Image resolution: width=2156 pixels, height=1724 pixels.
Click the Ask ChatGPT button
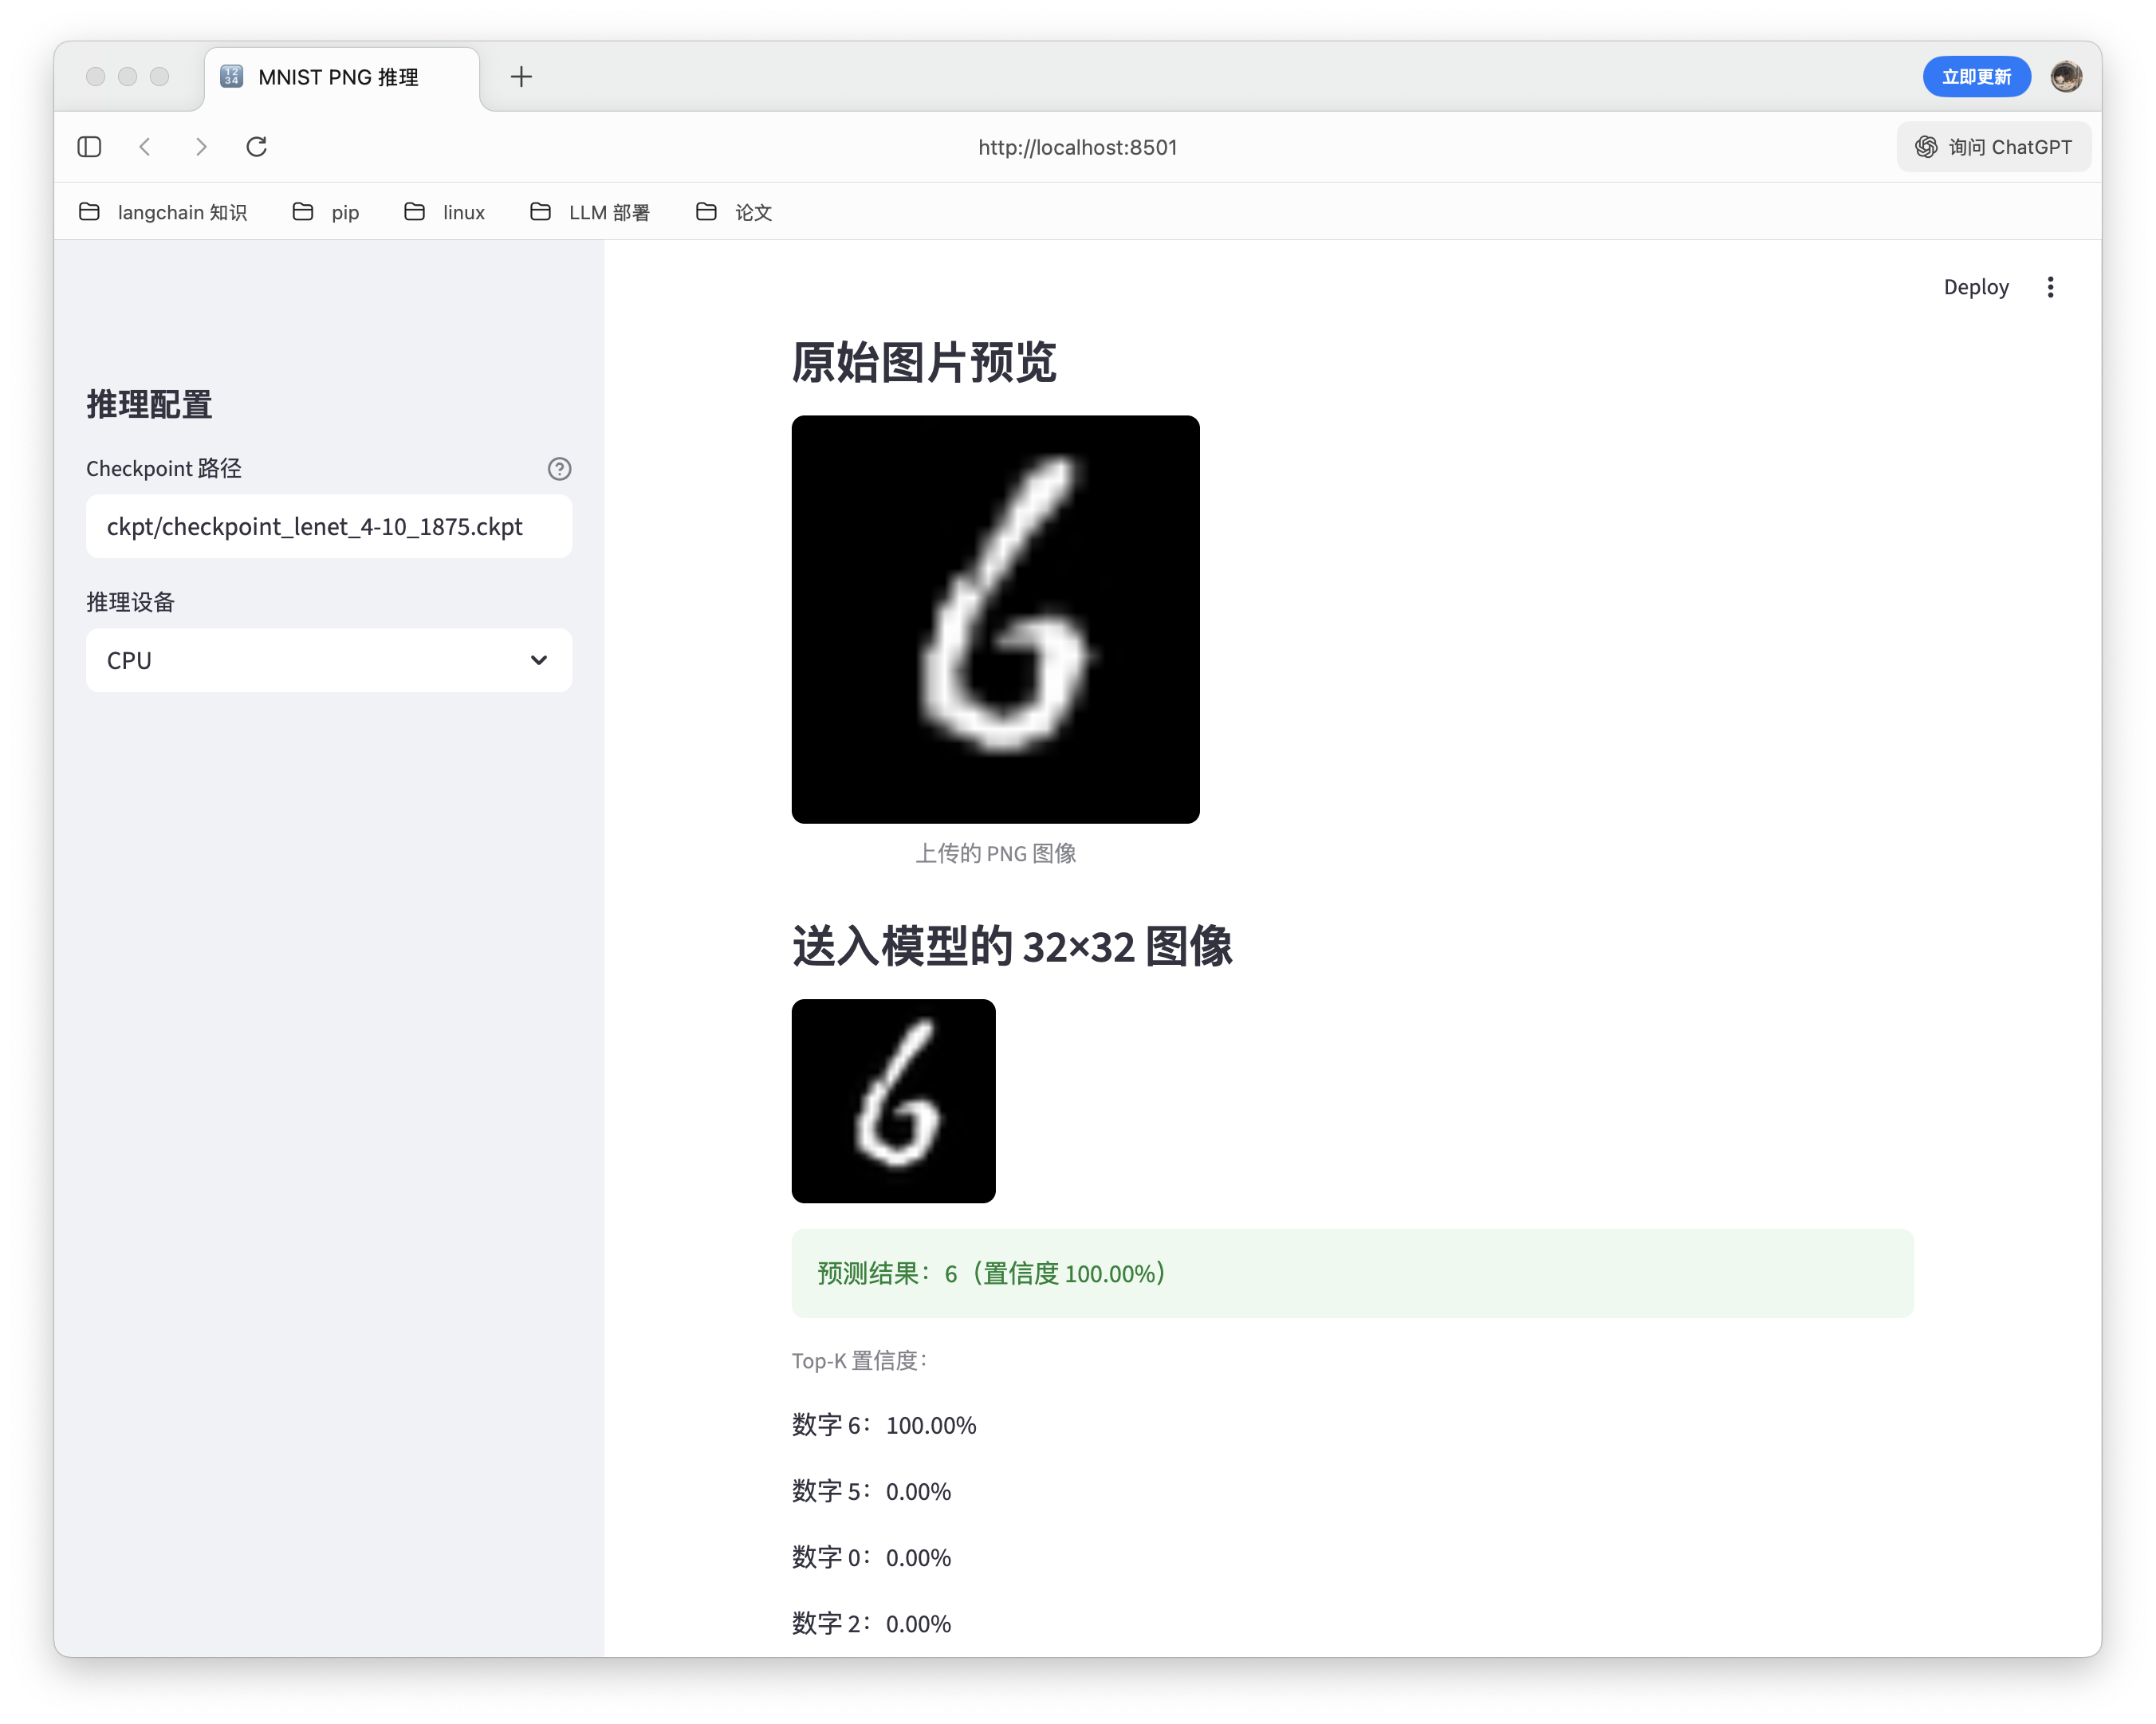click(x=1993, y=147)
